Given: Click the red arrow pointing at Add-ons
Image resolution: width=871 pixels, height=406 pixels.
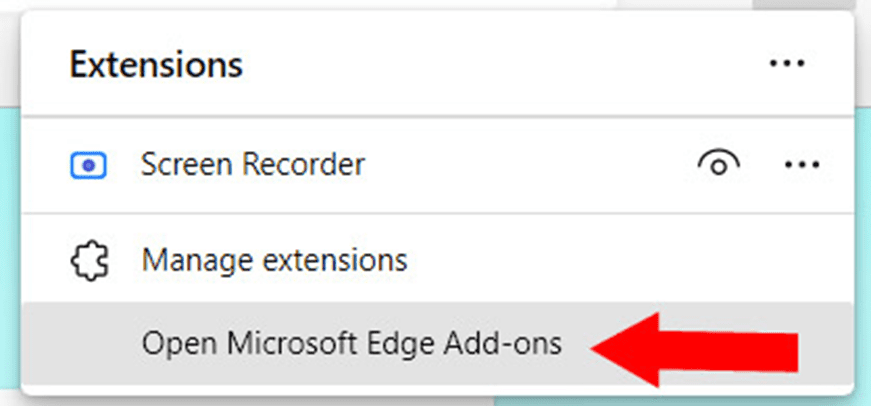Looking at the screenshot, I should [700, 348].
